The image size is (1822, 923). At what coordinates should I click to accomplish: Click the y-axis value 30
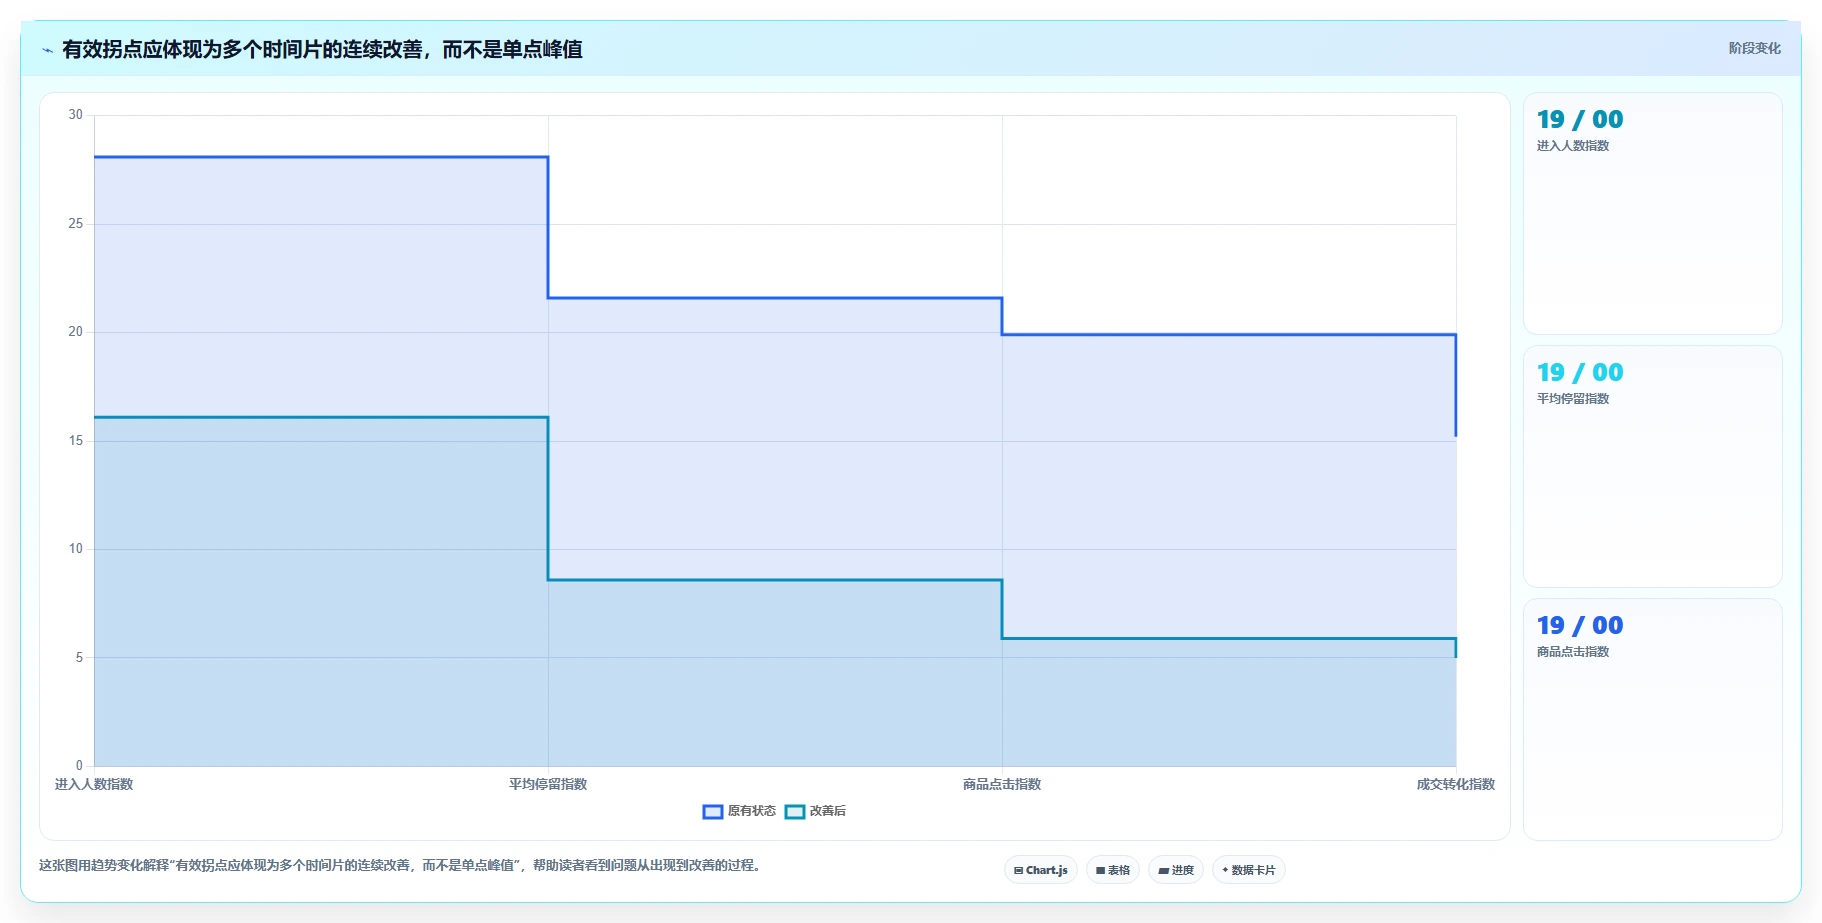[x=76, y=115]
